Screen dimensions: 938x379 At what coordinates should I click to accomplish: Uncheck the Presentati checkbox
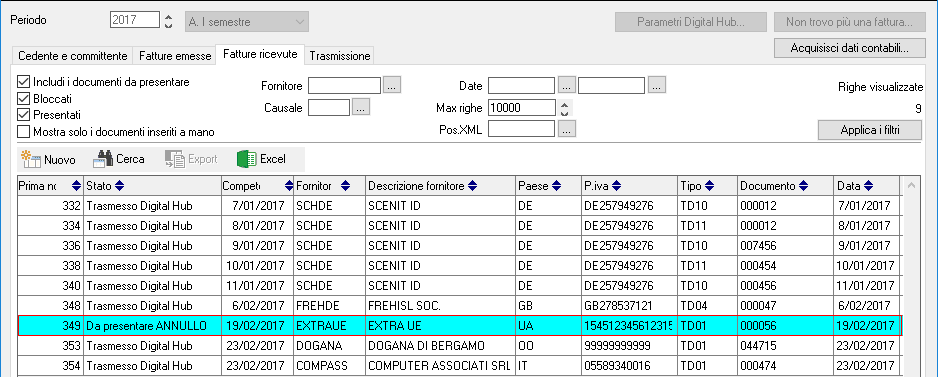tap(24, 115)
